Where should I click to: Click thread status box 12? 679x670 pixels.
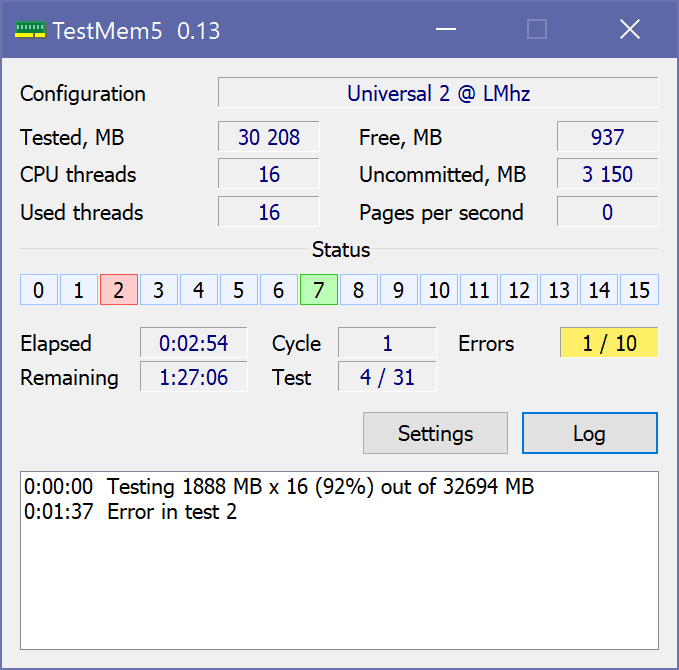tap(519, 291)
